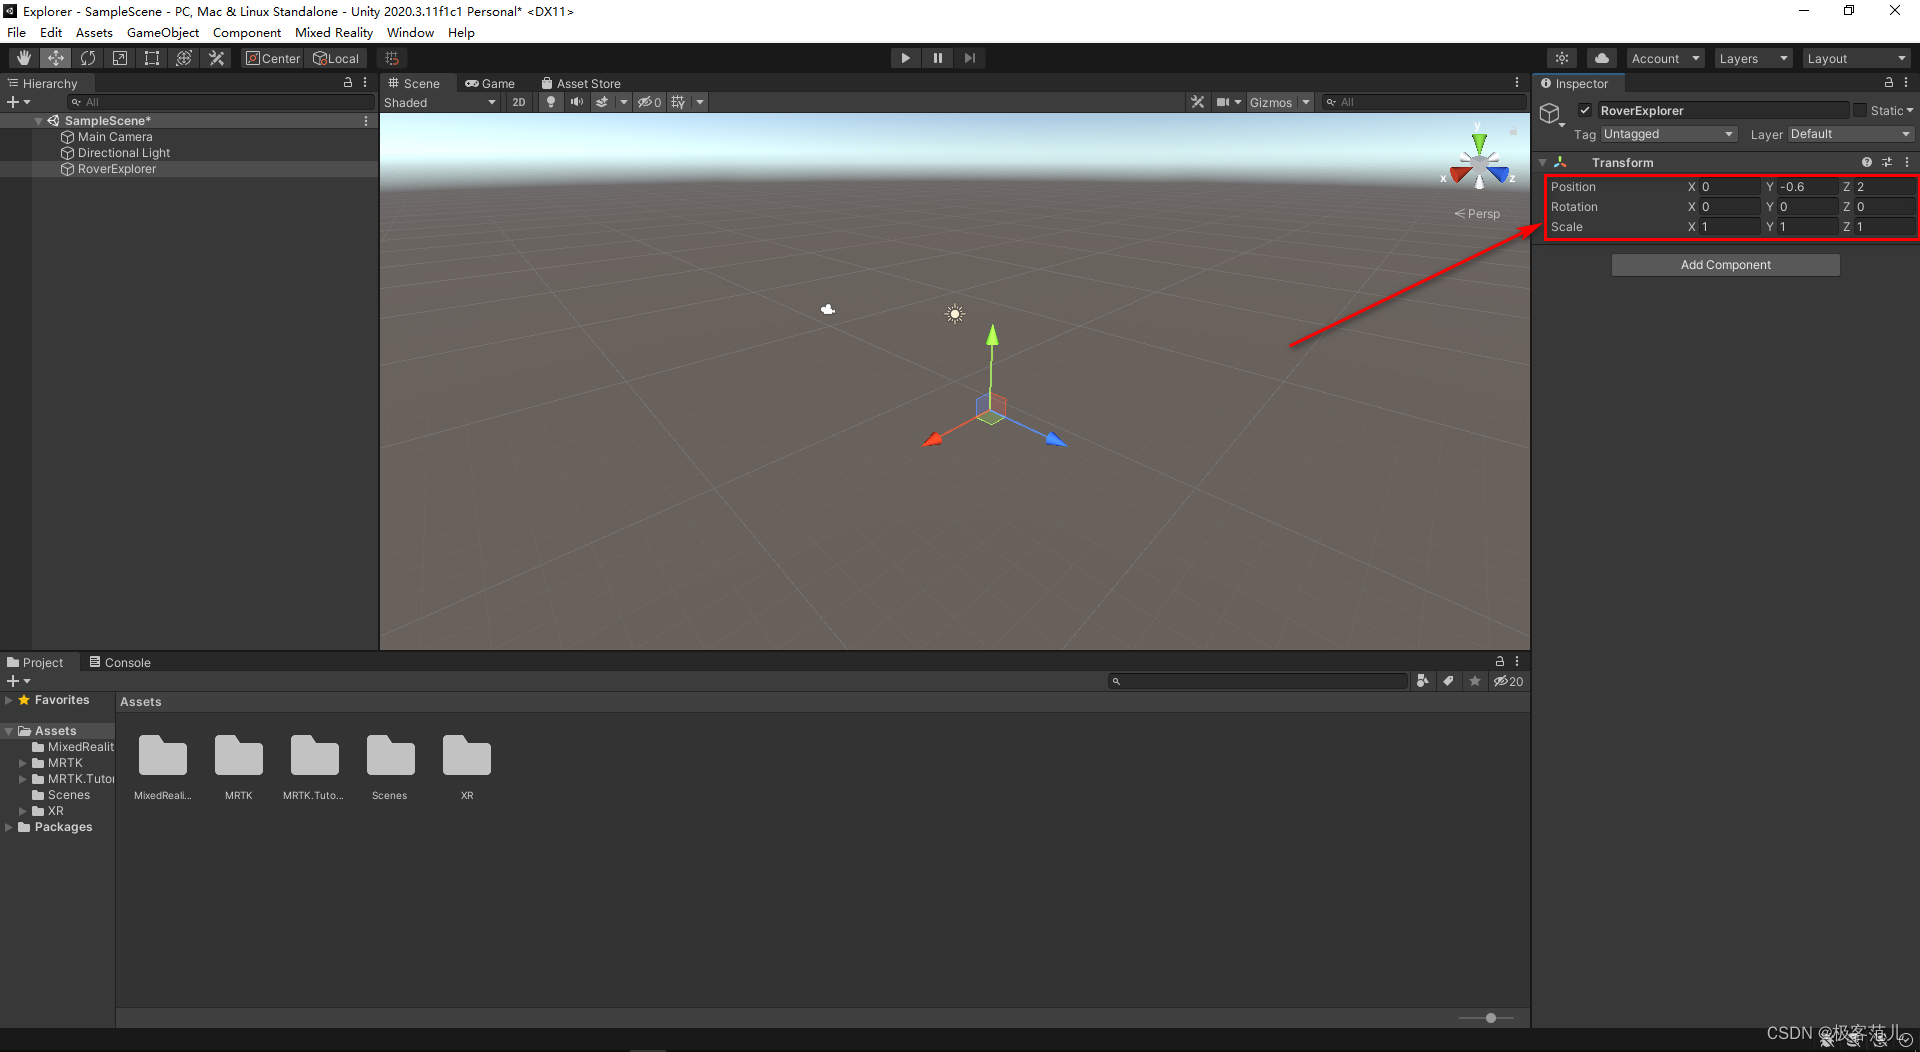Toggle scene lighting bulb
Viewport: 1920px width, 1052px height.
[550, 102]
